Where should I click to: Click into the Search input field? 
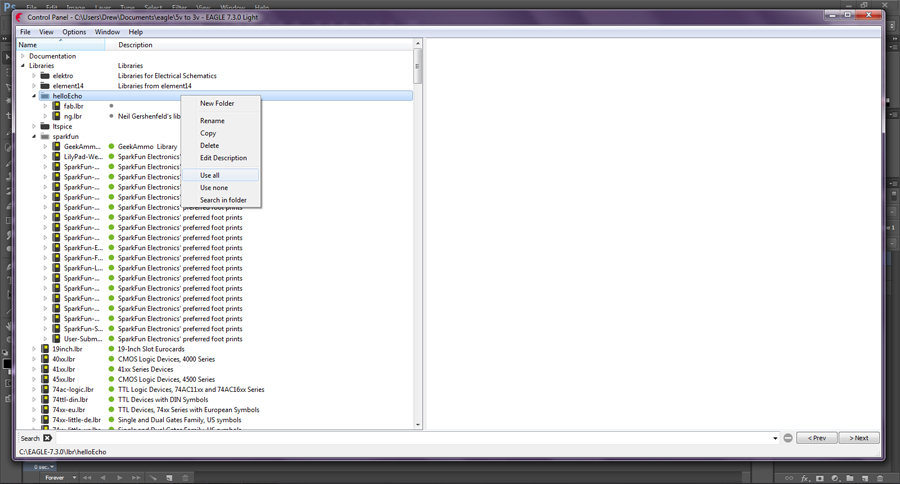pos(412,438)
